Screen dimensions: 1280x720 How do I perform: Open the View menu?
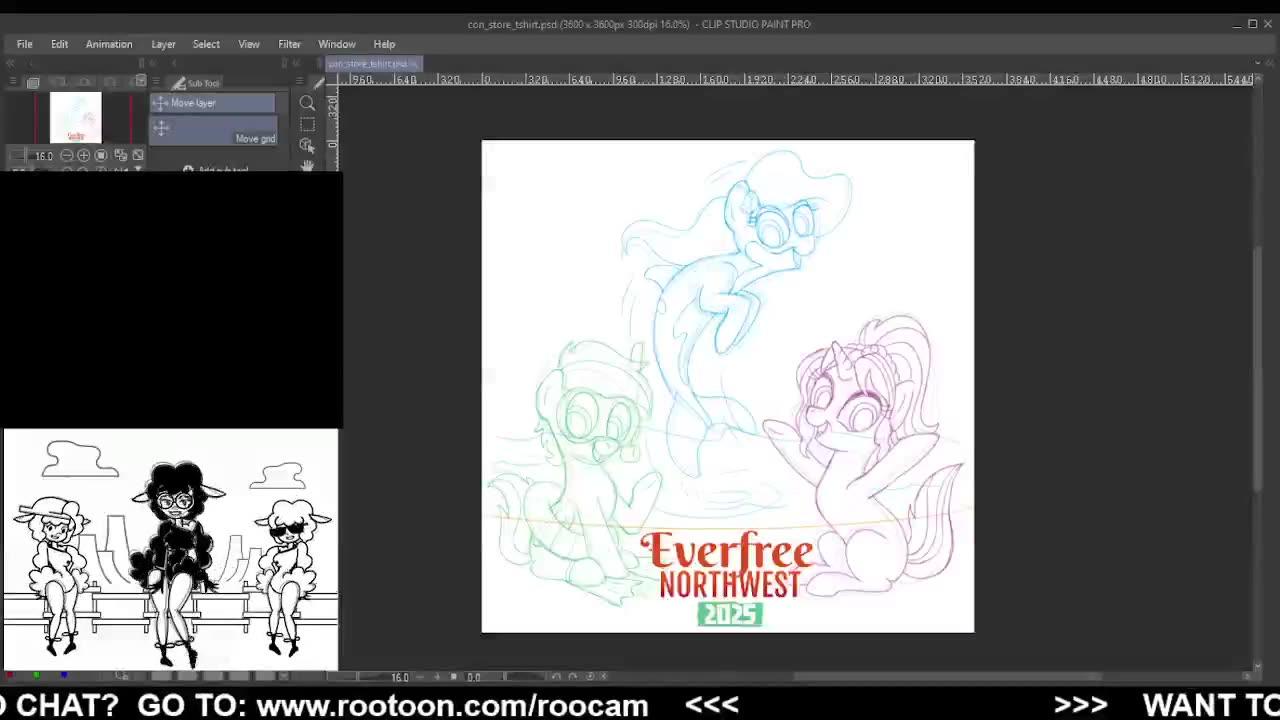point(249,44)
